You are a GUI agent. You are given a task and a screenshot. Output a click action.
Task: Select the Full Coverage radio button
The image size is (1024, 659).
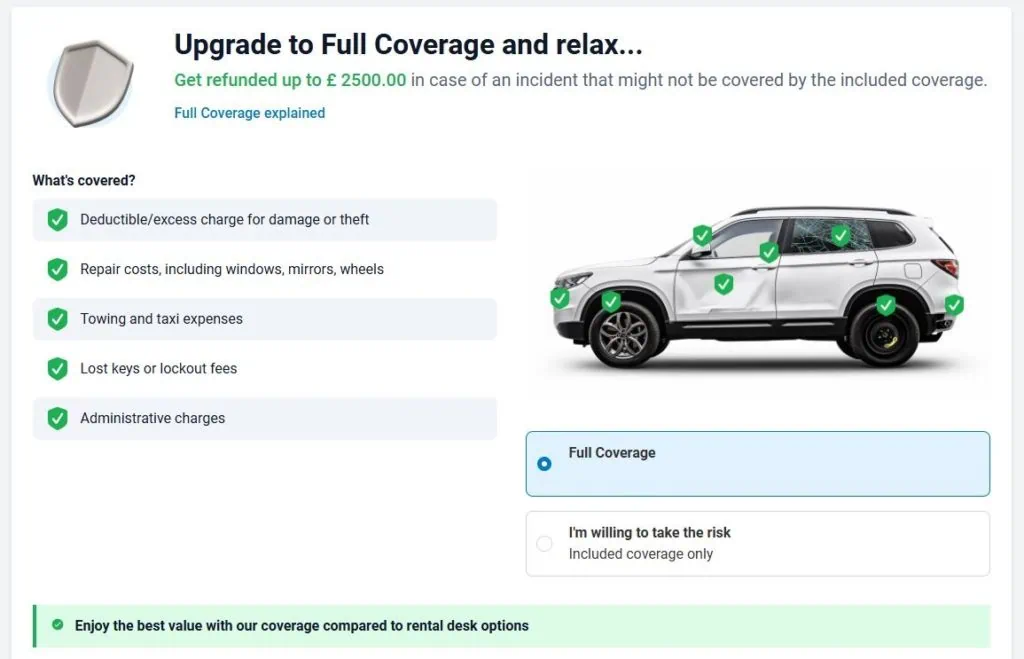pos(544,464)
